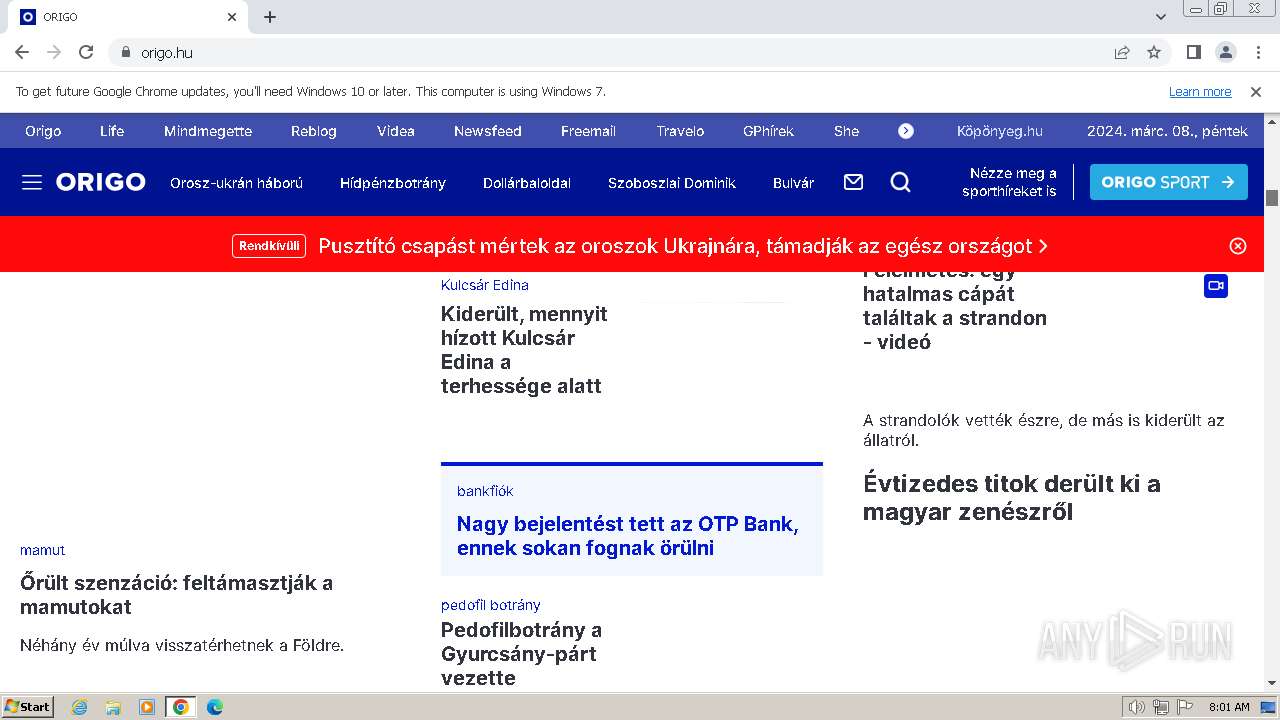Open the Freemail link

(588, 131)
